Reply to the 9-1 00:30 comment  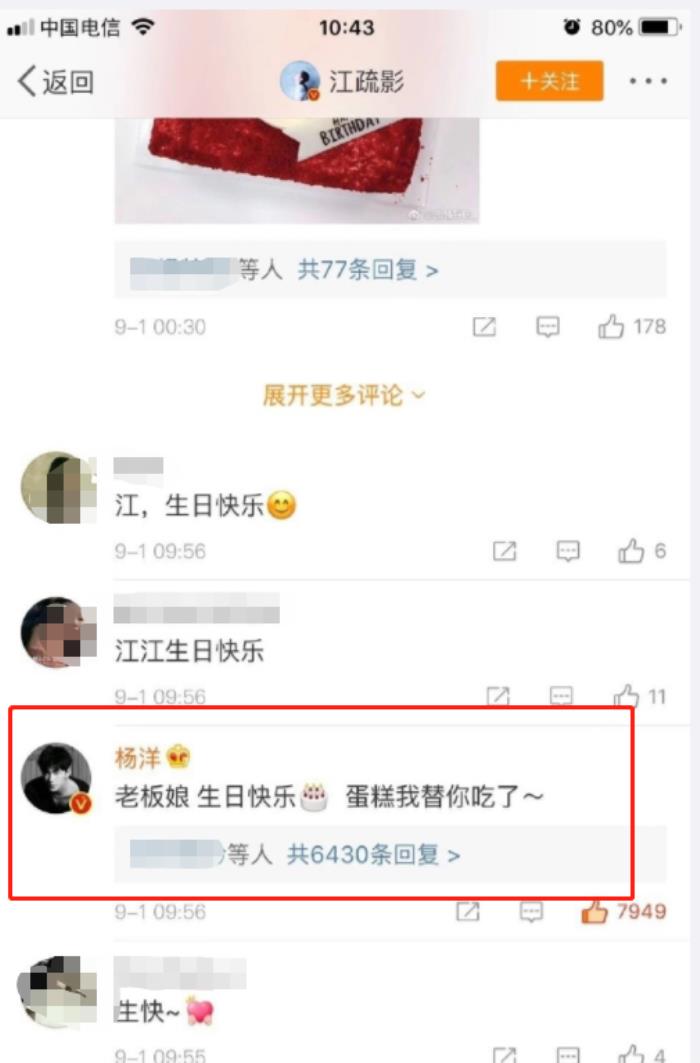click(x=548, y=327)
